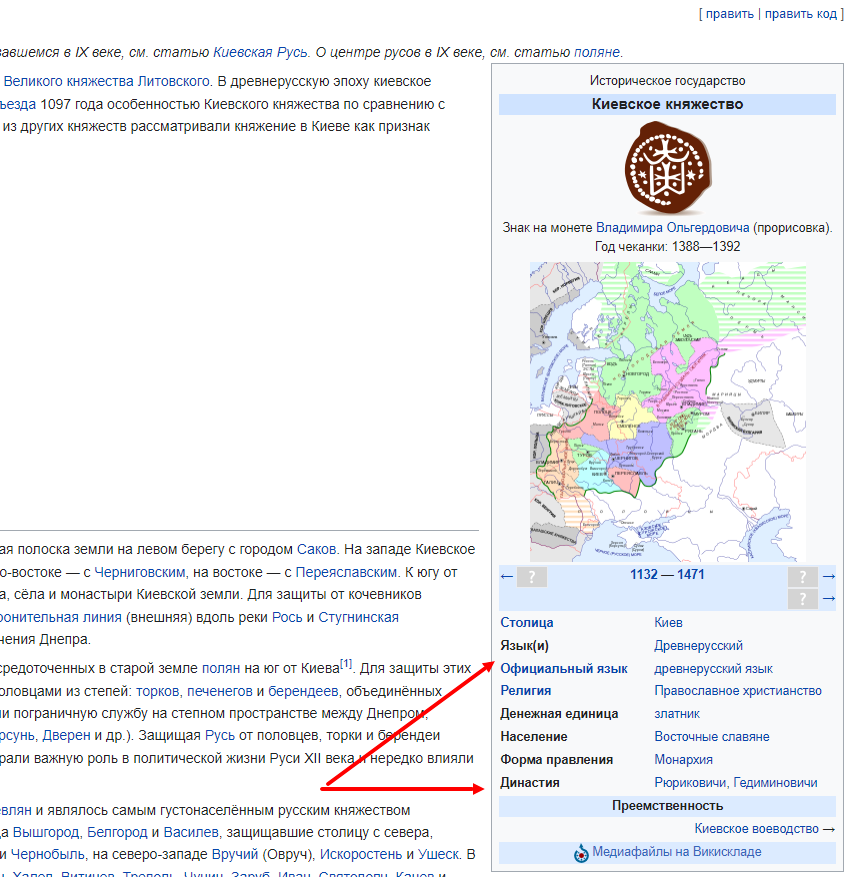Open the Владимира Ольгердовича link
This screenshot has width=860, height=877.
point(672,228)
